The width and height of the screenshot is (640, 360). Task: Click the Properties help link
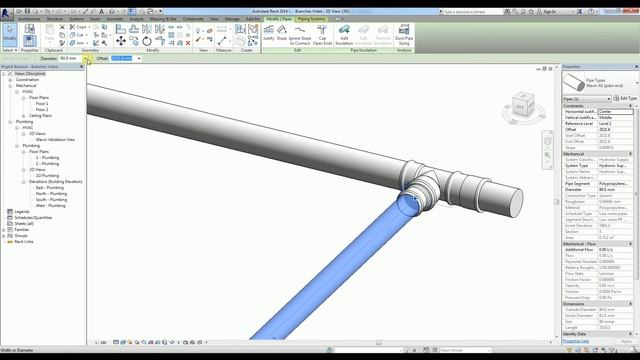[x=576, y=341]
